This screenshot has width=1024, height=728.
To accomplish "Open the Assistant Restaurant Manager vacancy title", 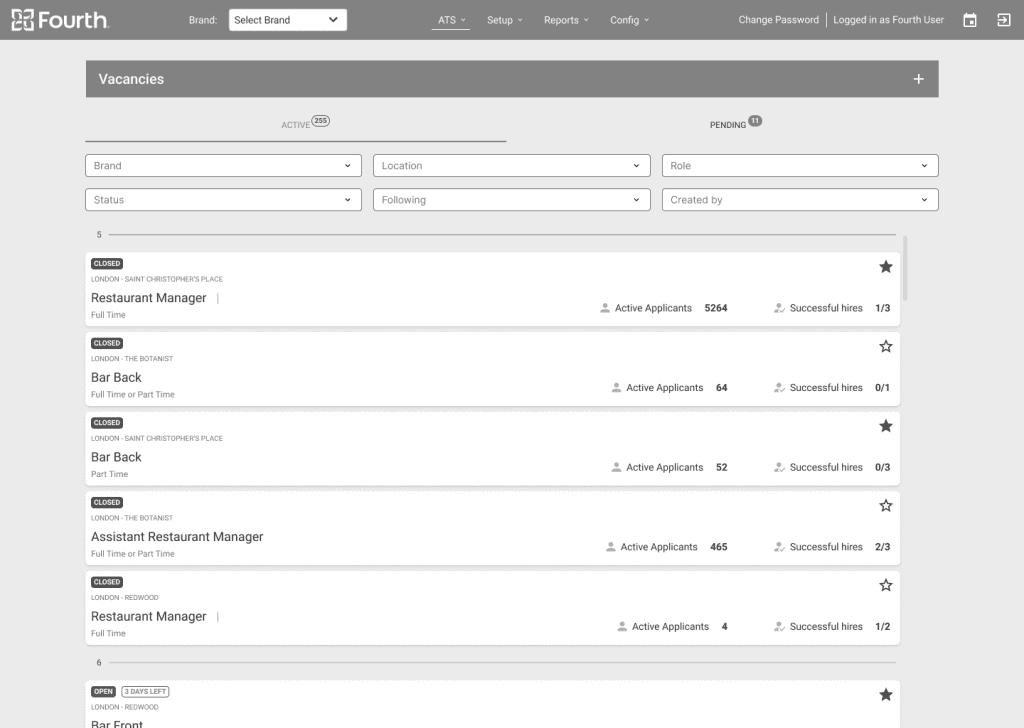I will pos(177,537).
